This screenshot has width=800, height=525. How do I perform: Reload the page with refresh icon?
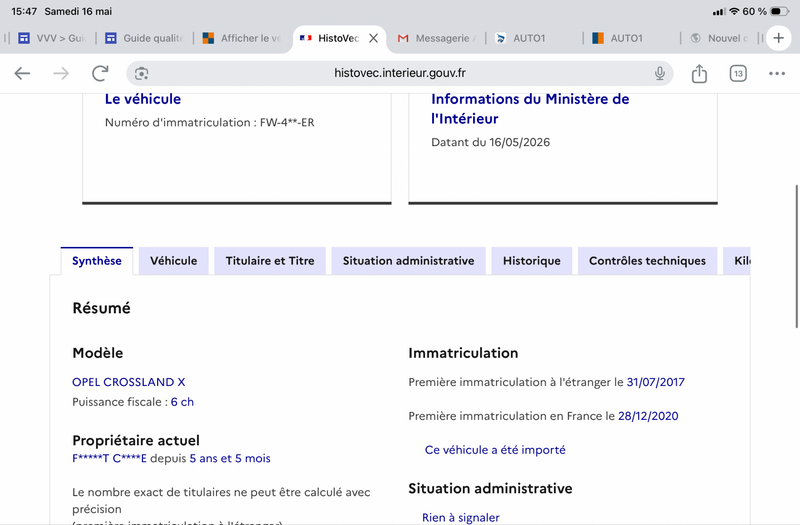coord(100,73)
